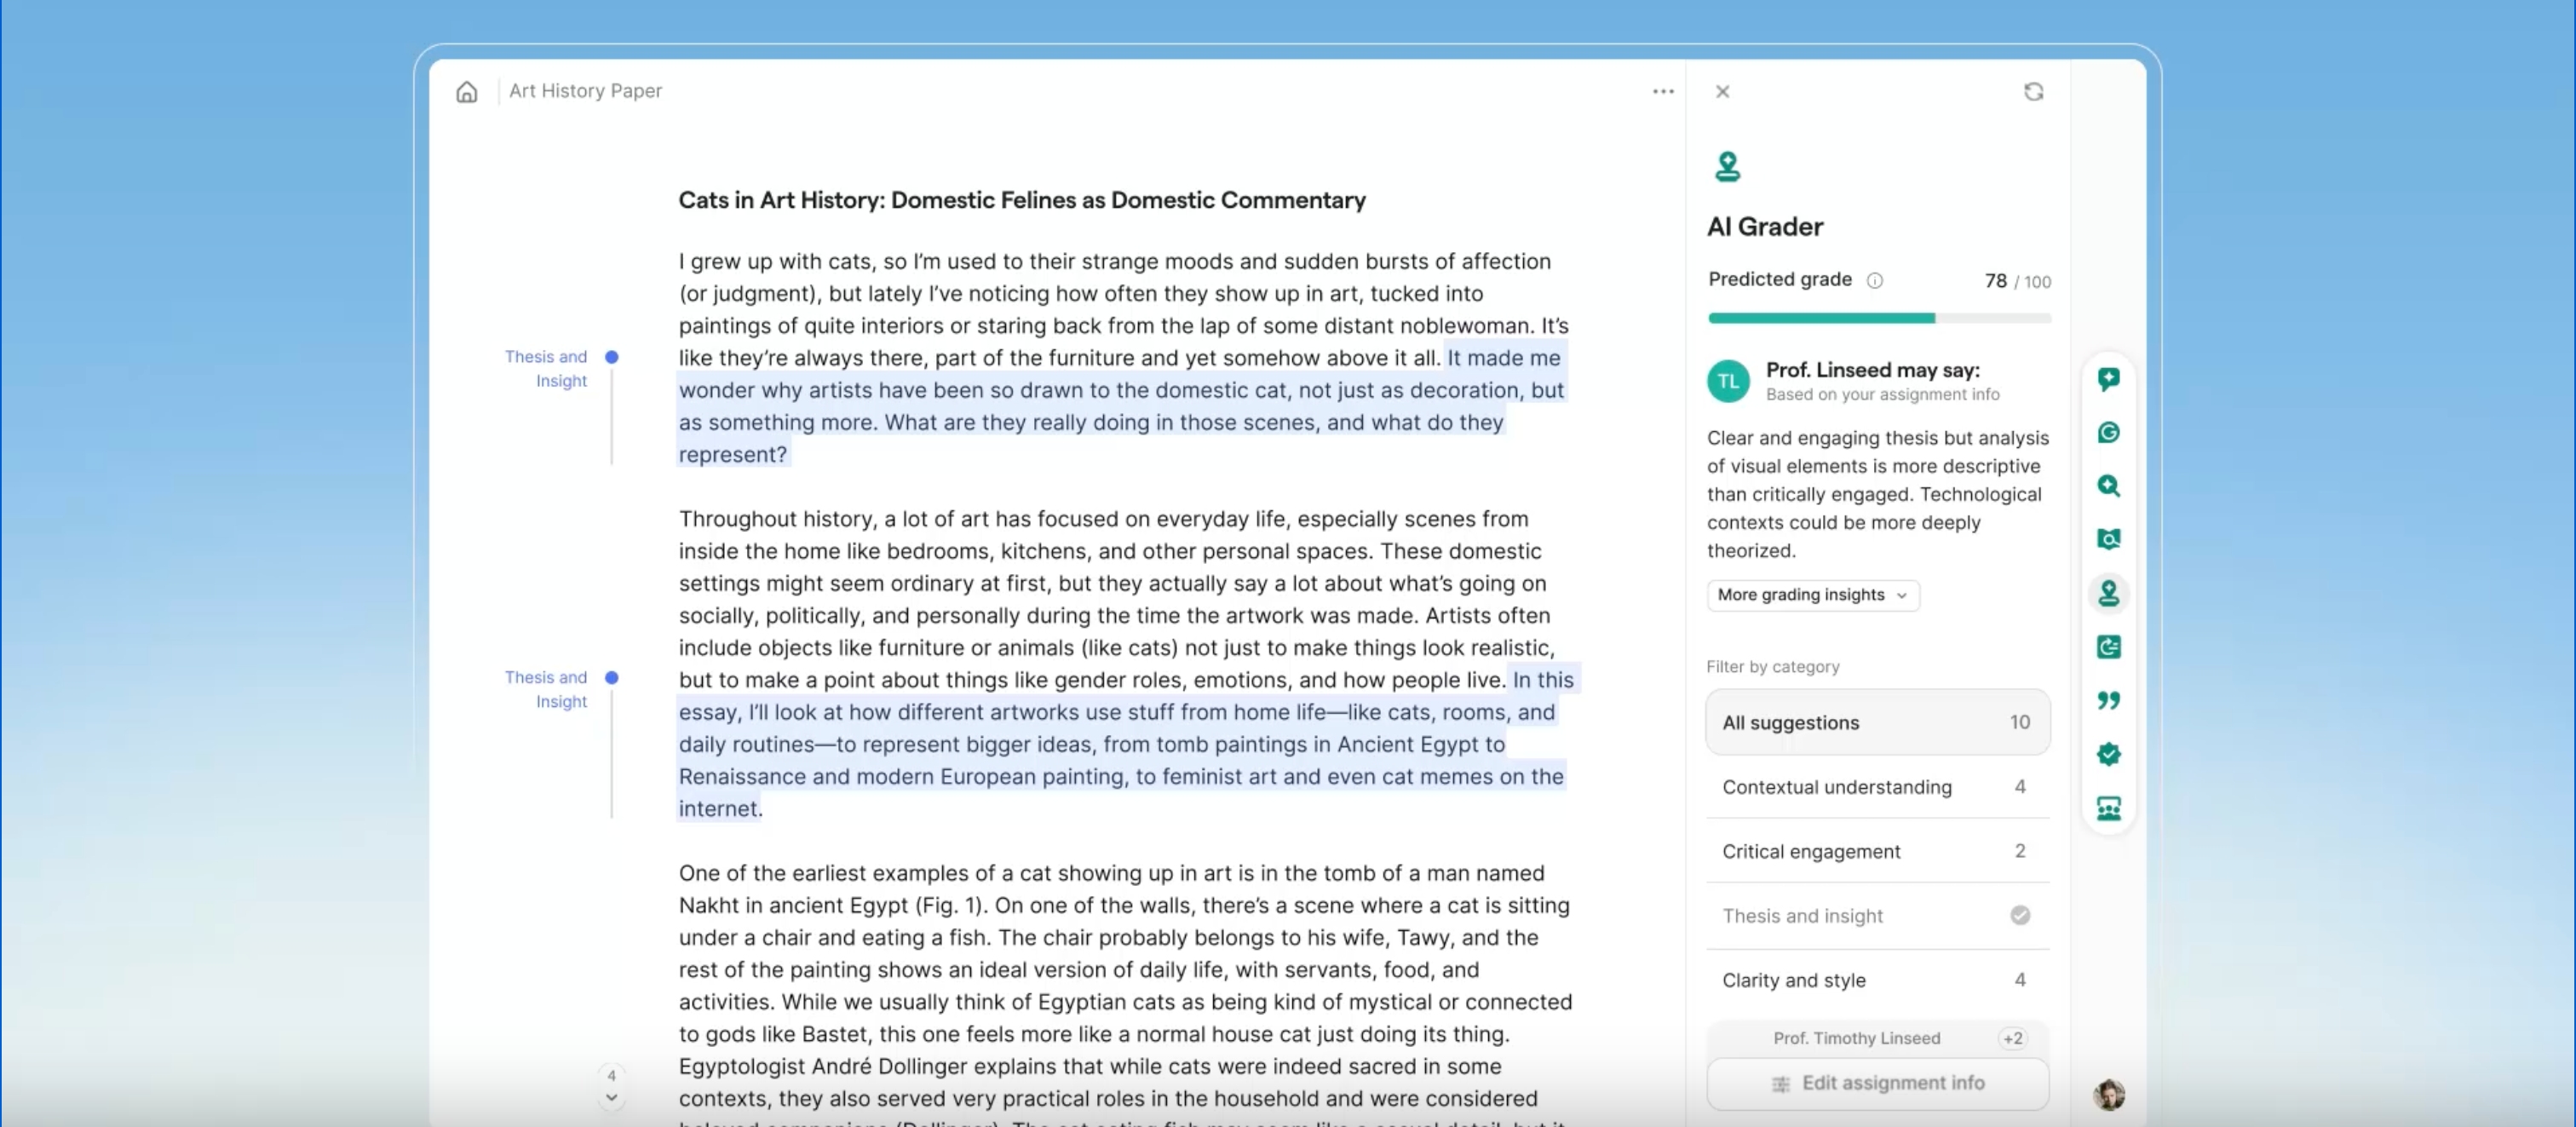
Task: Open the quotation marks citation finder
Action: pyautogui.click(x=2108, y=700)
